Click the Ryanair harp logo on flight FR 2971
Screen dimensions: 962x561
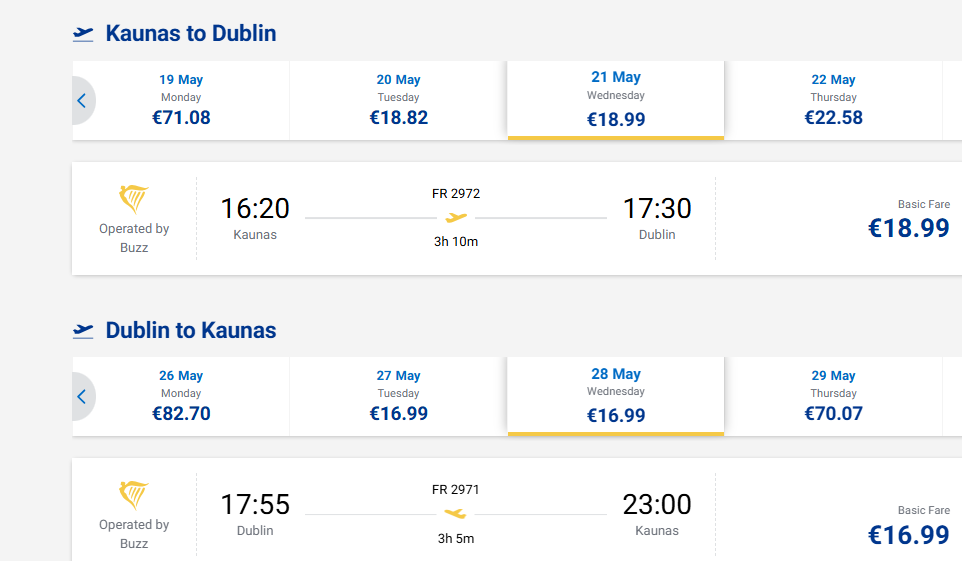[x=134, y=495]
